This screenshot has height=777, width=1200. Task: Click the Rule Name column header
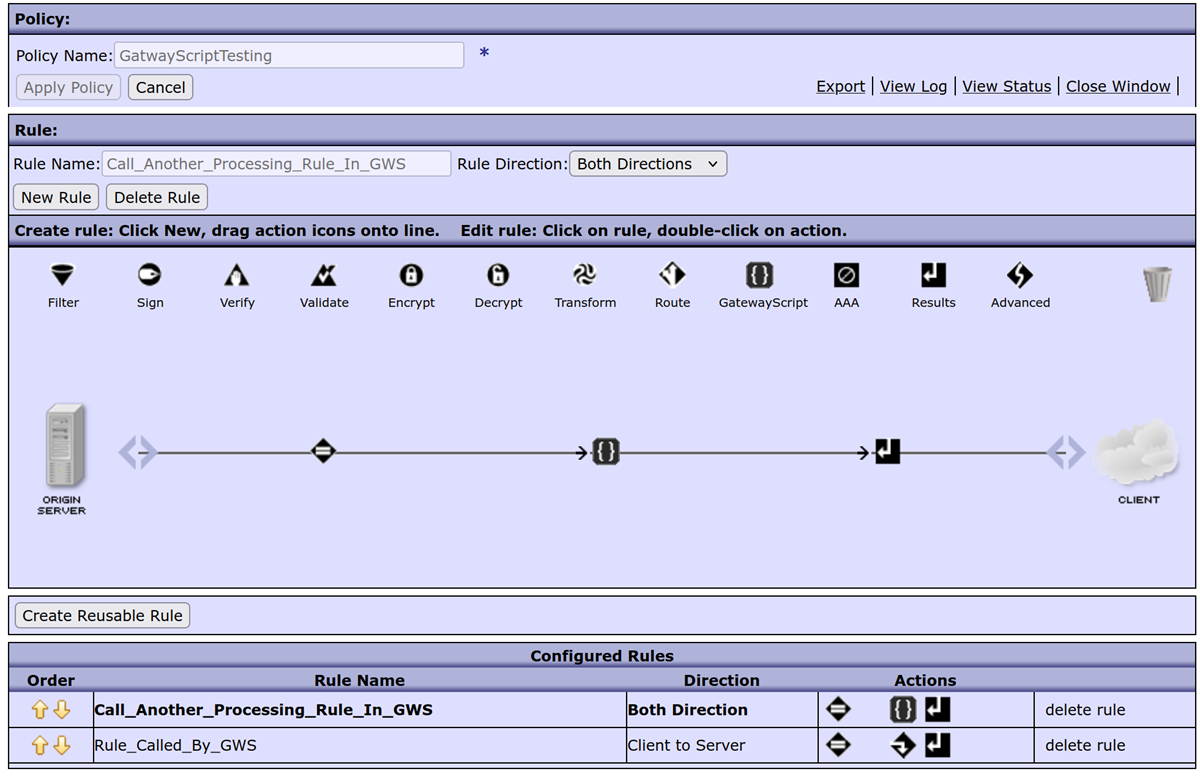[x=359, y=680]
